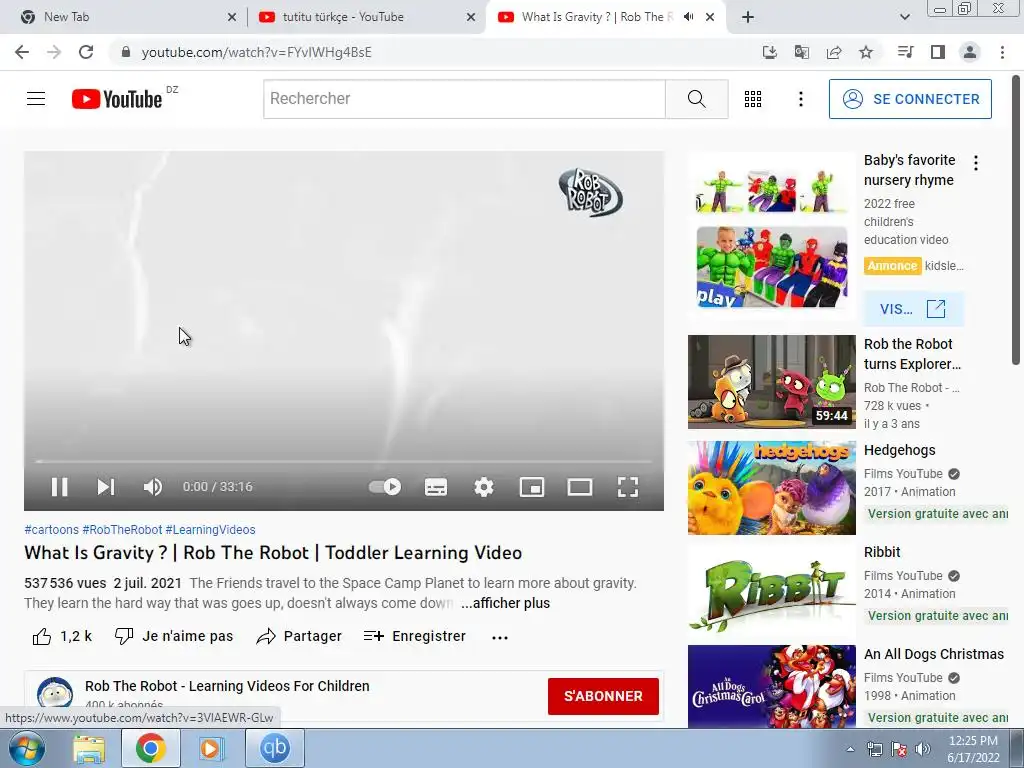Save video with Enregistrer
The image size is (1024, 768).
[x=415, y=636]
